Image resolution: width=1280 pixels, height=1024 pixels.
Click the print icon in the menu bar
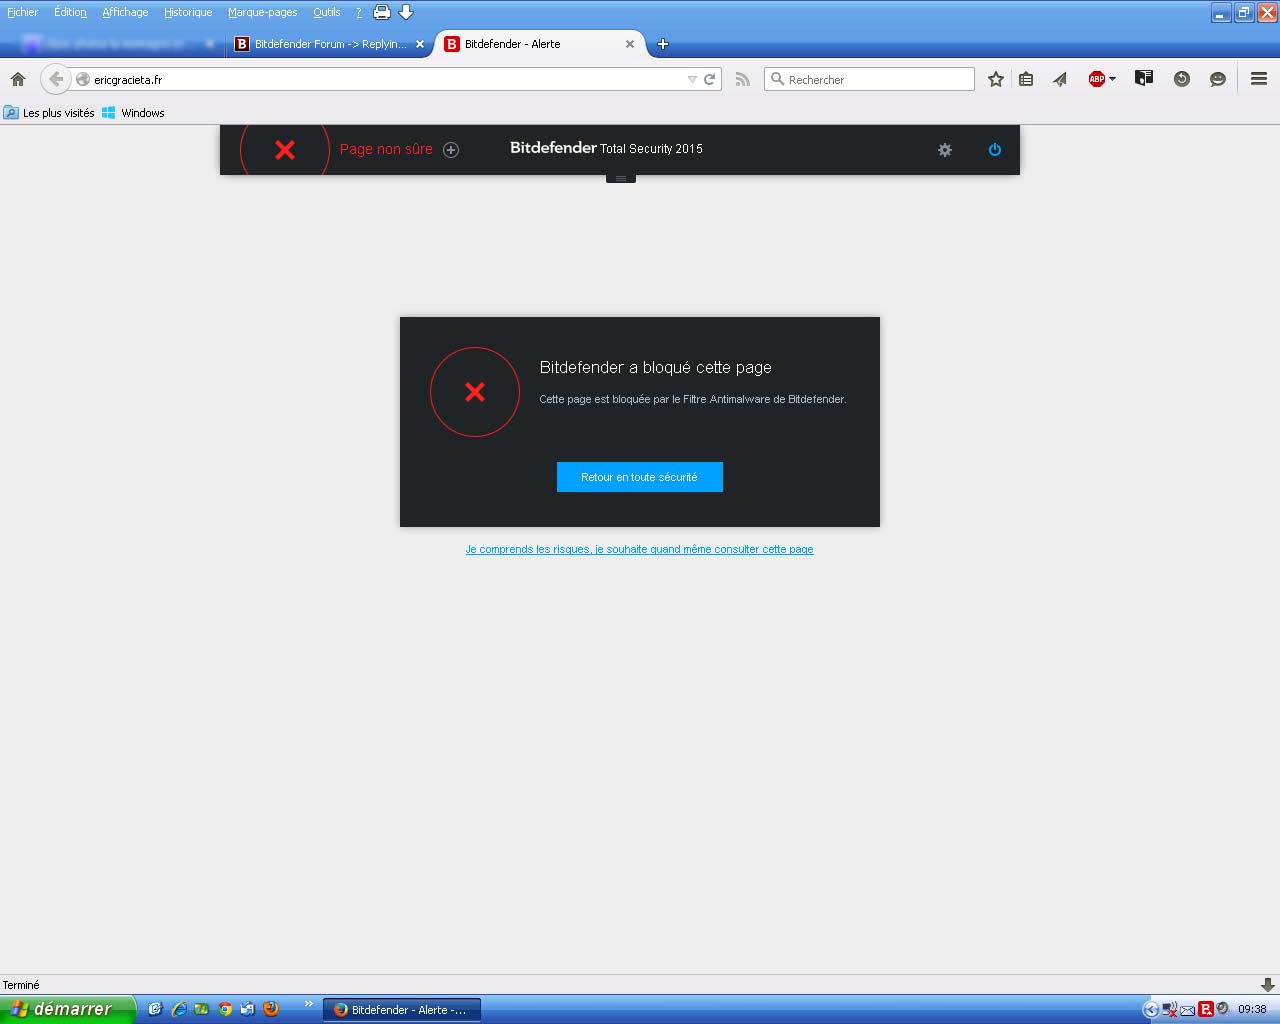pos(381,12)
